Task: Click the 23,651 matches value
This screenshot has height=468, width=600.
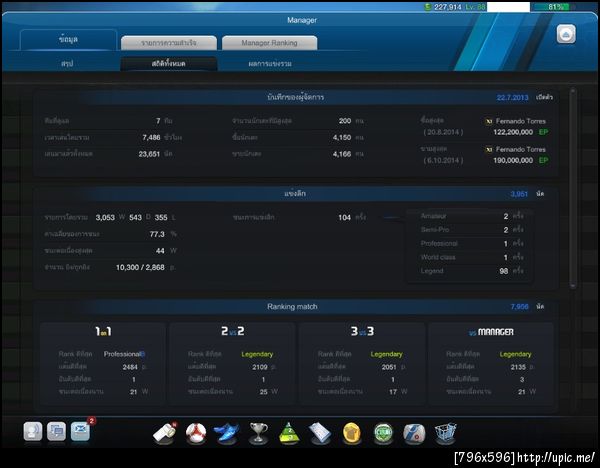Action: [x=149, y=154]
